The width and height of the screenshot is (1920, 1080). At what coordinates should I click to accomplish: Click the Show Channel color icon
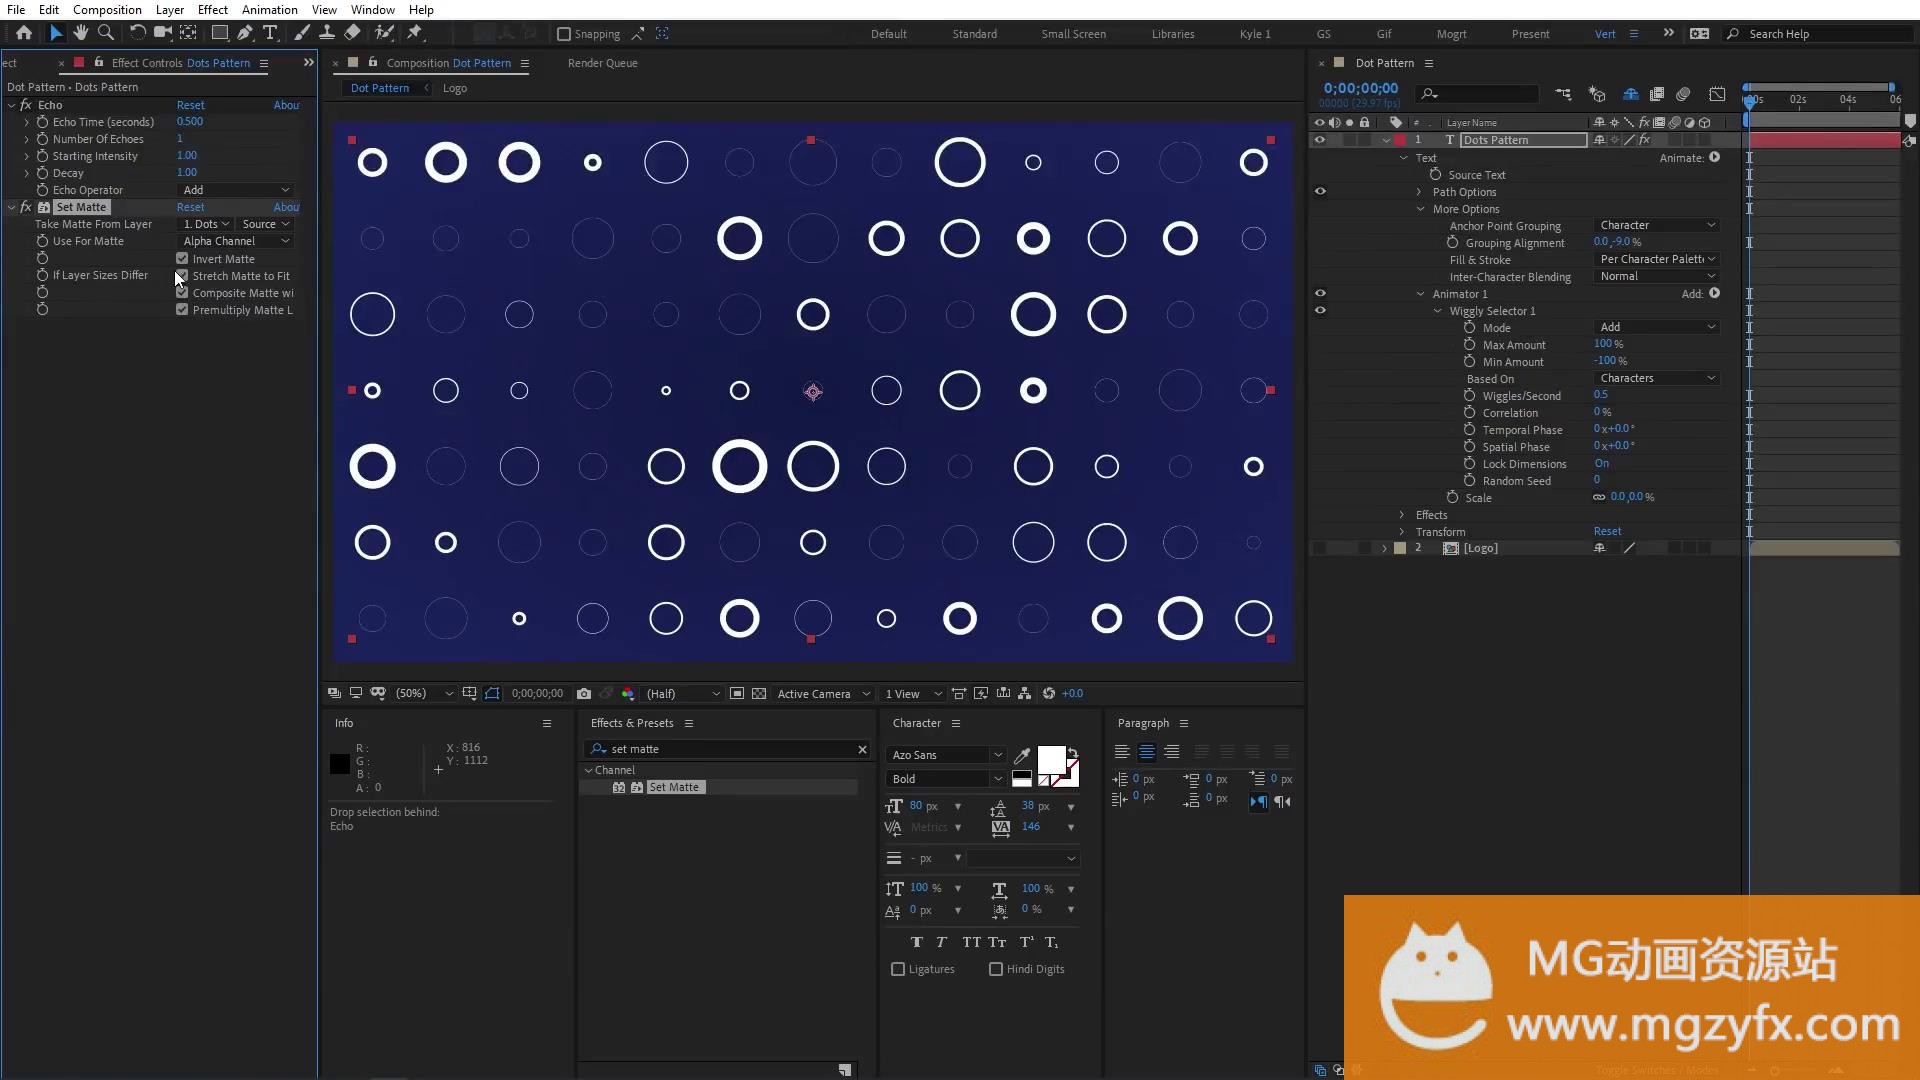[628, 693]
